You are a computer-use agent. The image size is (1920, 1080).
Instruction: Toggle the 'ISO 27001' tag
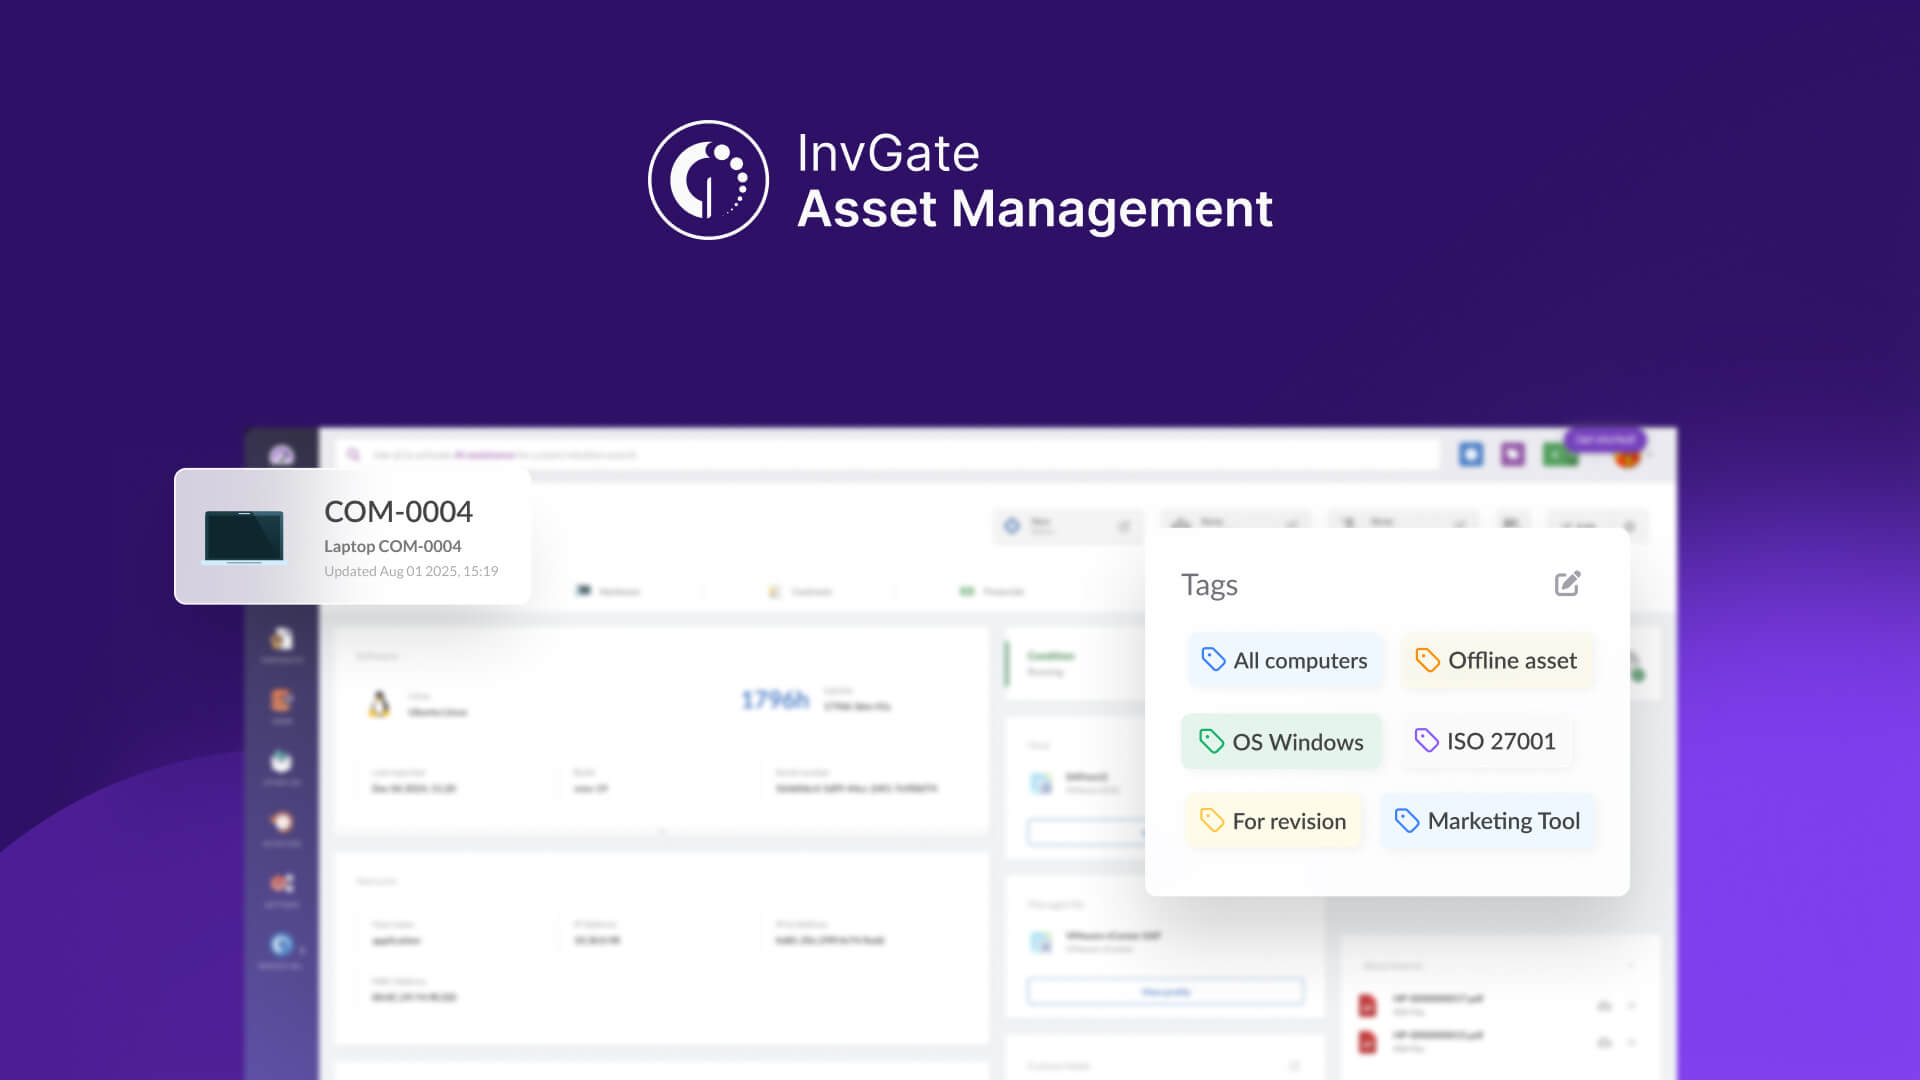click(x=1486, y=741)
